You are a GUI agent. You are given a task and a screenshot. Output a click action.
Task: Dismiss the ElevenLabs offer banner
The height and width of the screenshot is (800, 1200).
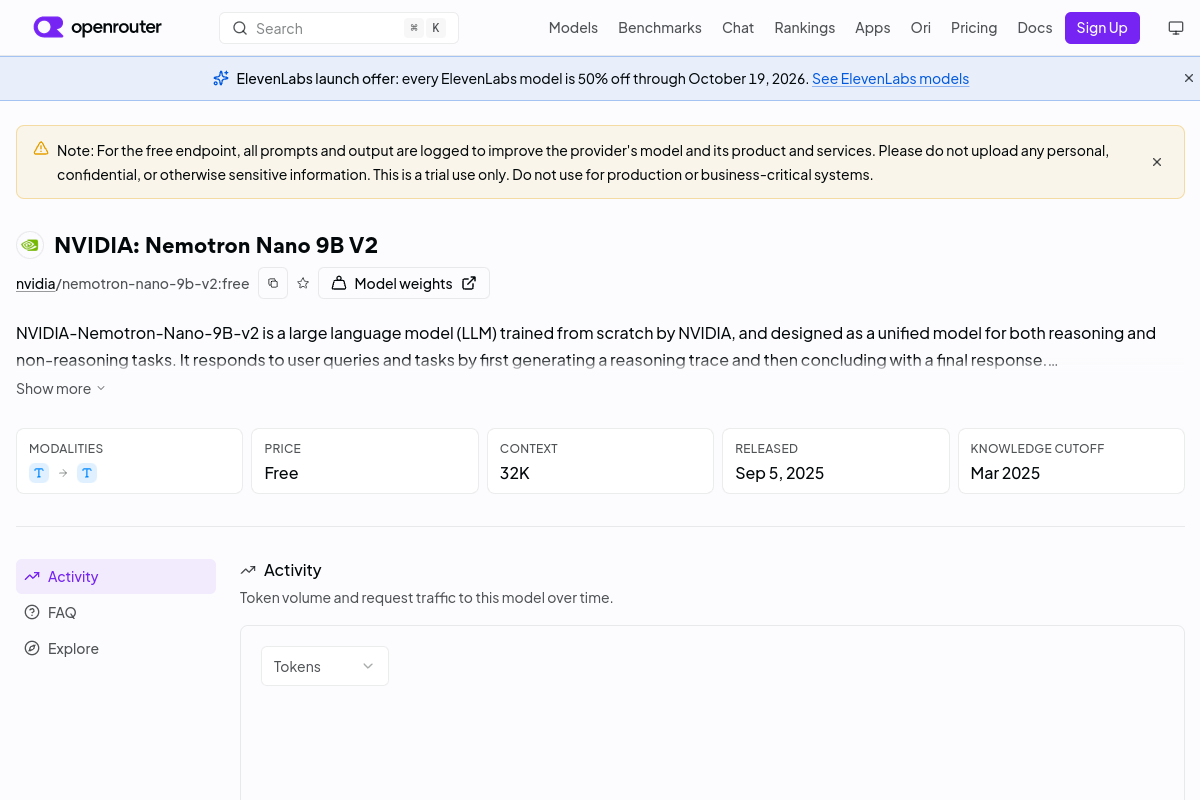pos(1189,78)
